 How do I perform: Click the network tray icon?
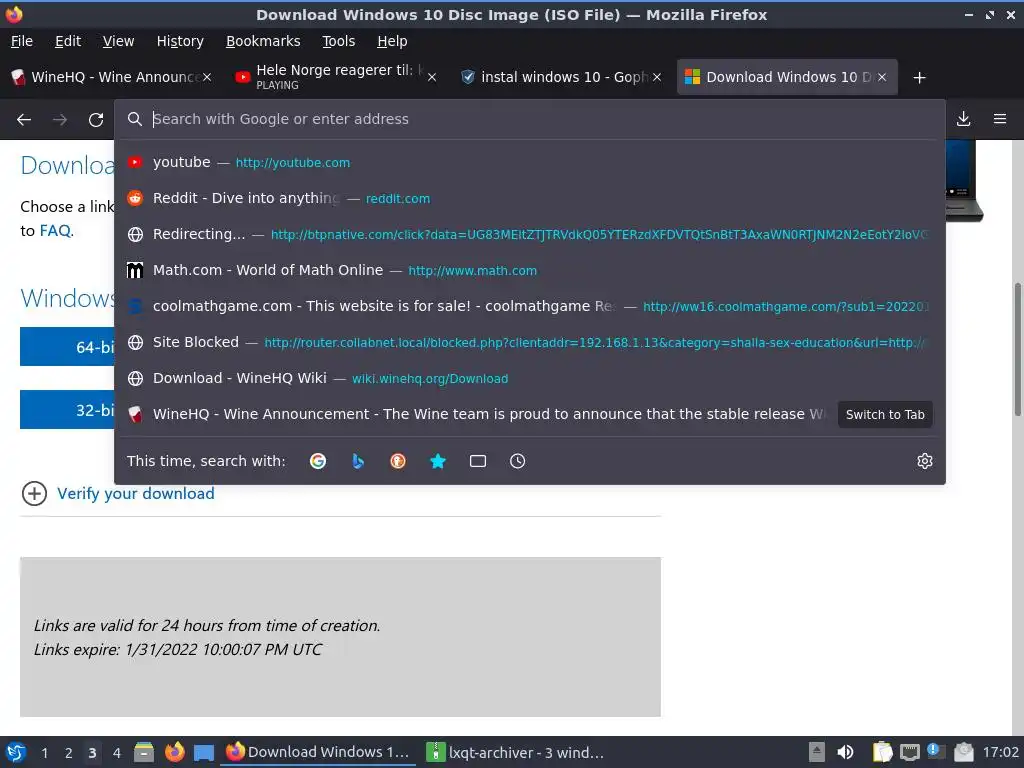click(910, 752)
